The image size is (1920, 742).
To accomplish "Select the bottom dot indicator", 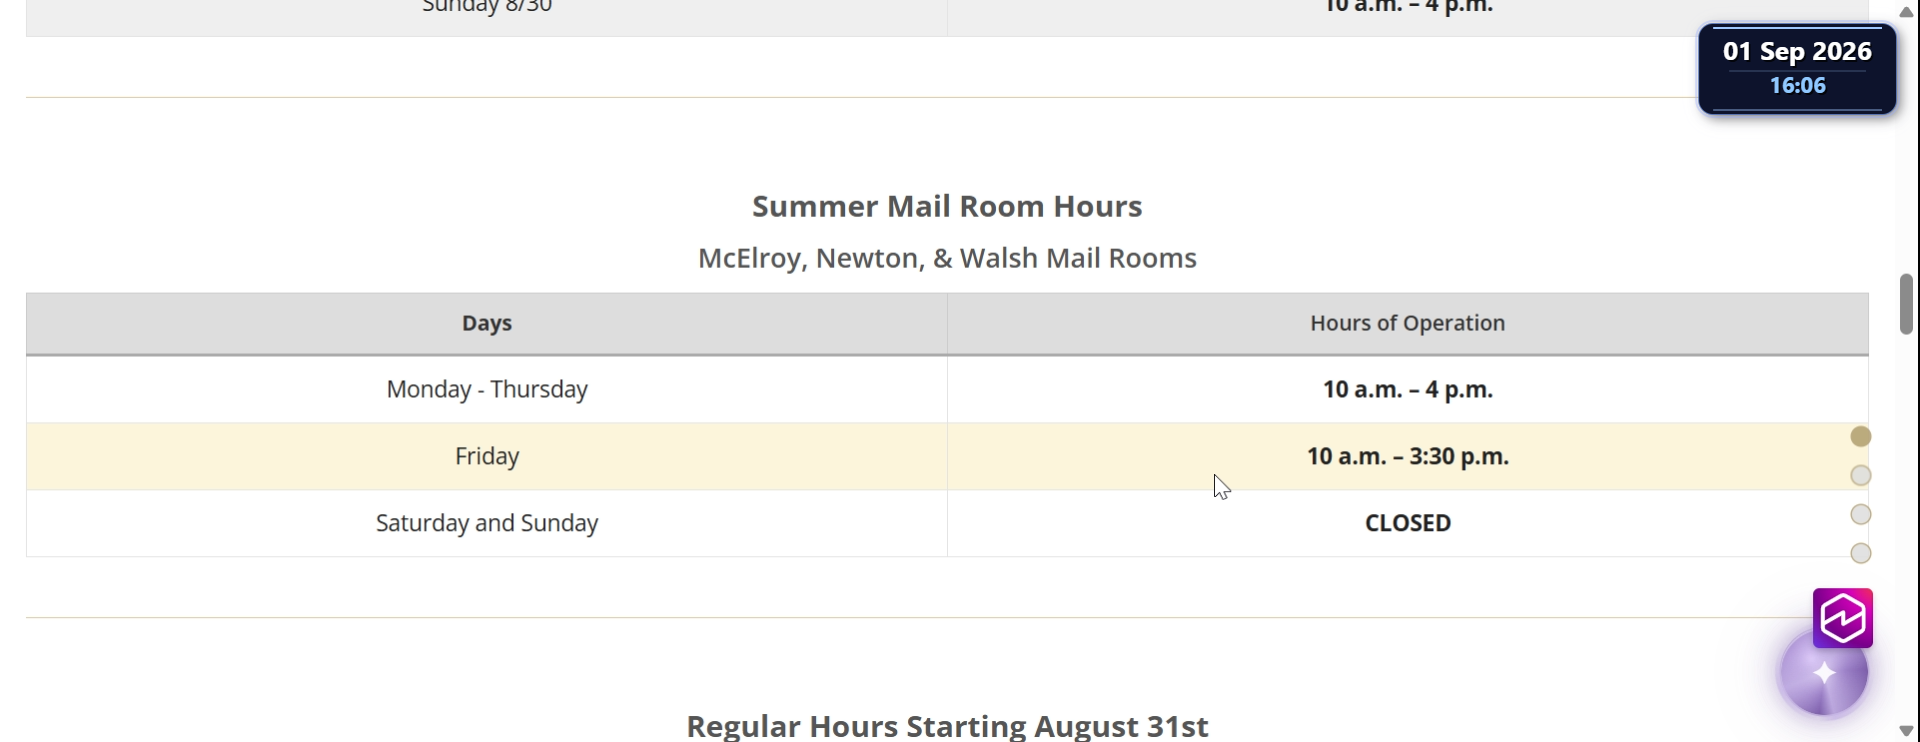I will point(1860,553).
